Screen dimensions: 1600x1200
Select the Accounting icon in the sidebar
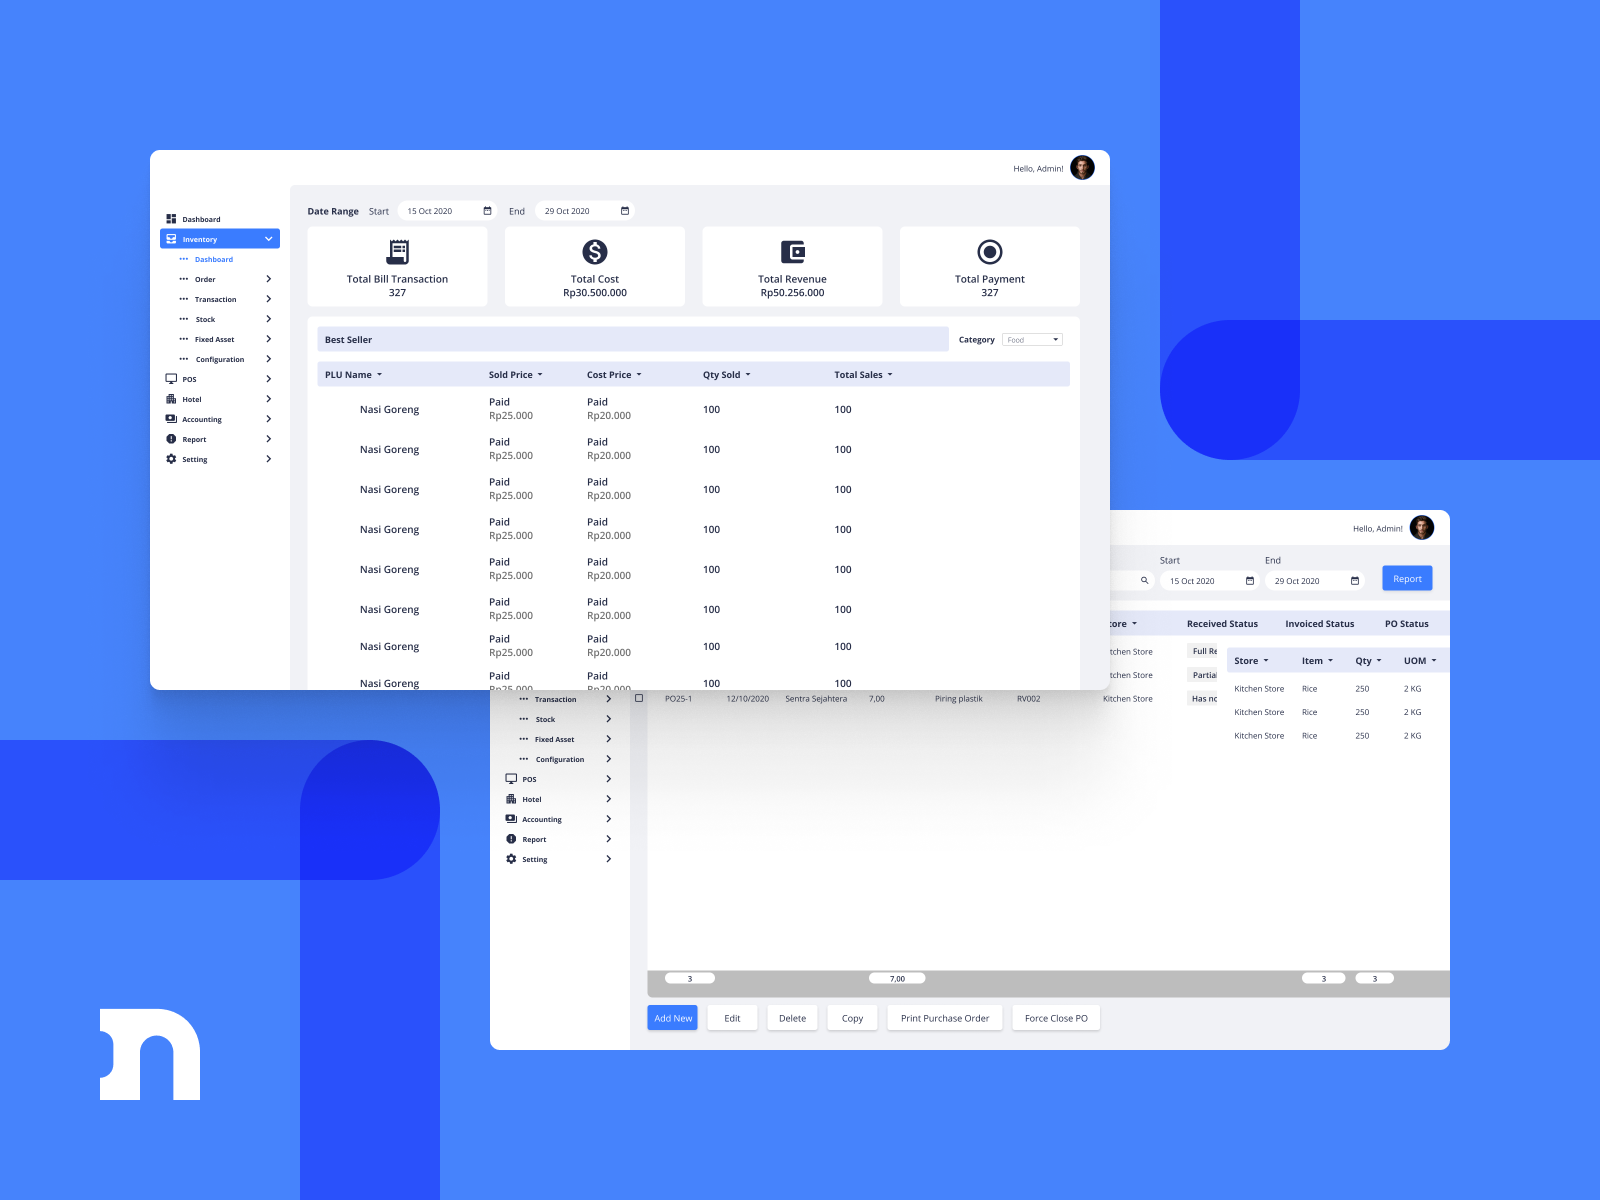(171, 419)
